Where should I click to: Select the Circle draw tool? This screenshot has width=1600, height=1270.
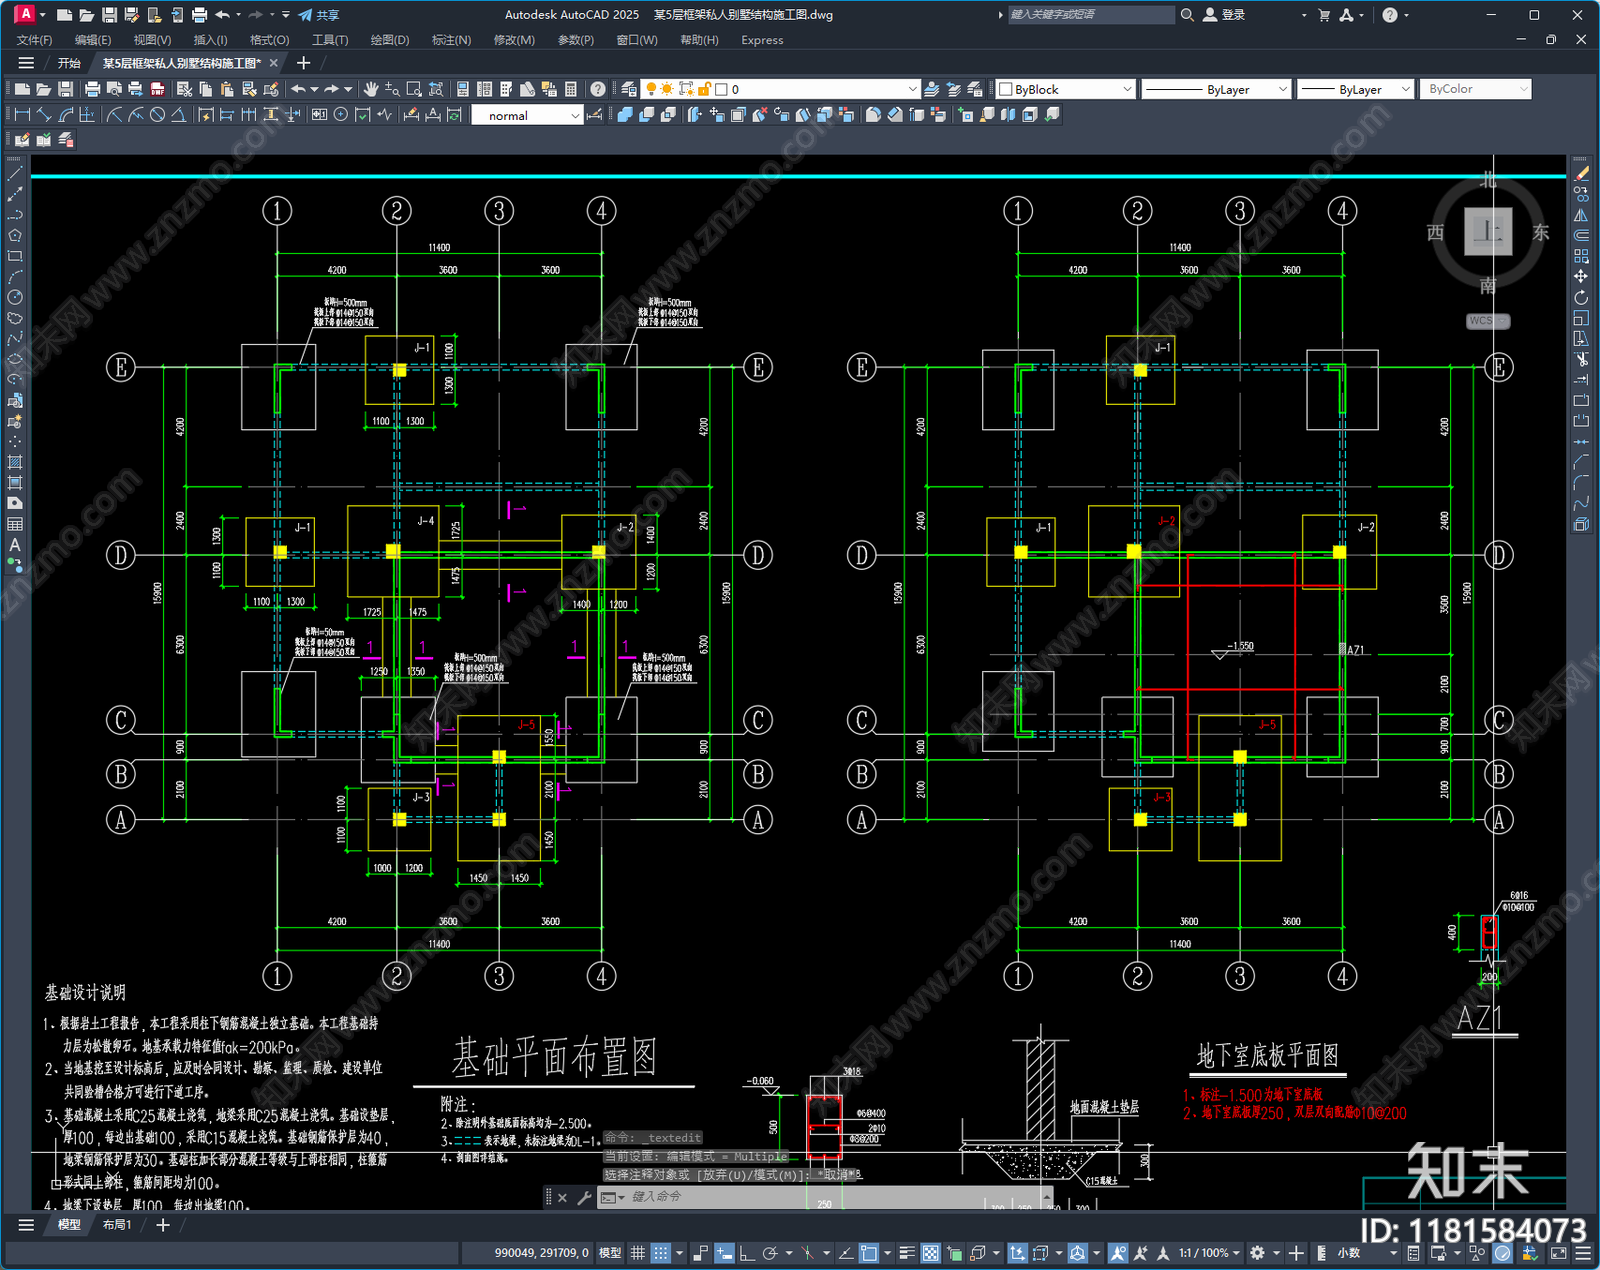coord(15,297)
